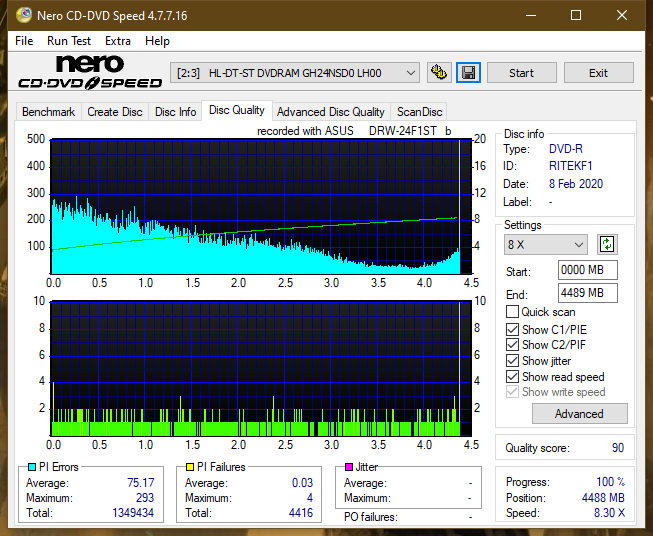
Task: Click PI Errors total 1349434
Action: click(133, 513)
